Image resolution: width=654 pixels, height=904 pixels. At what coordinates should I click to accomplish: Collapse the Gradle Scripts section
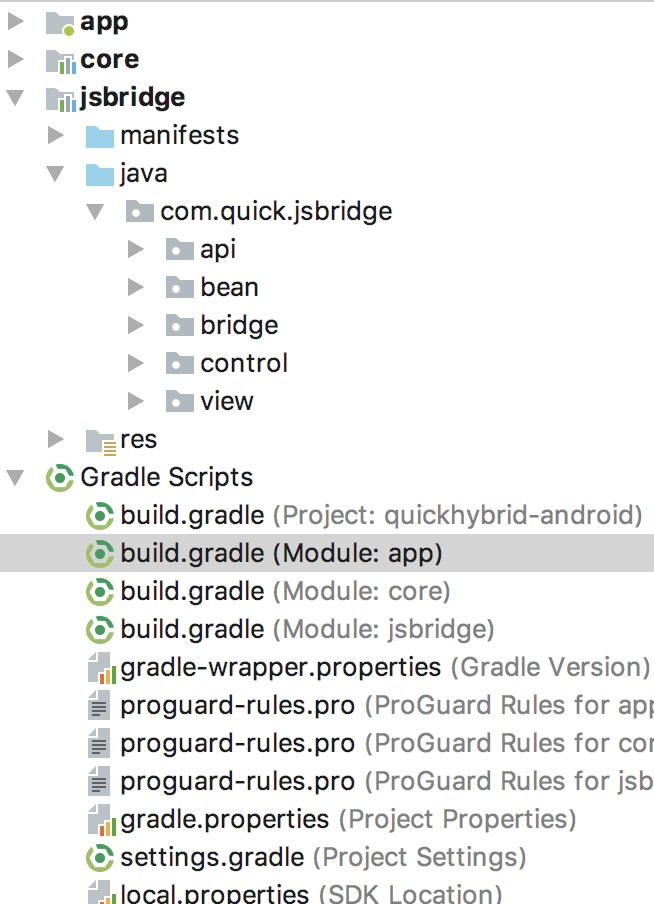pyautogui.click(x=16, y=478)
